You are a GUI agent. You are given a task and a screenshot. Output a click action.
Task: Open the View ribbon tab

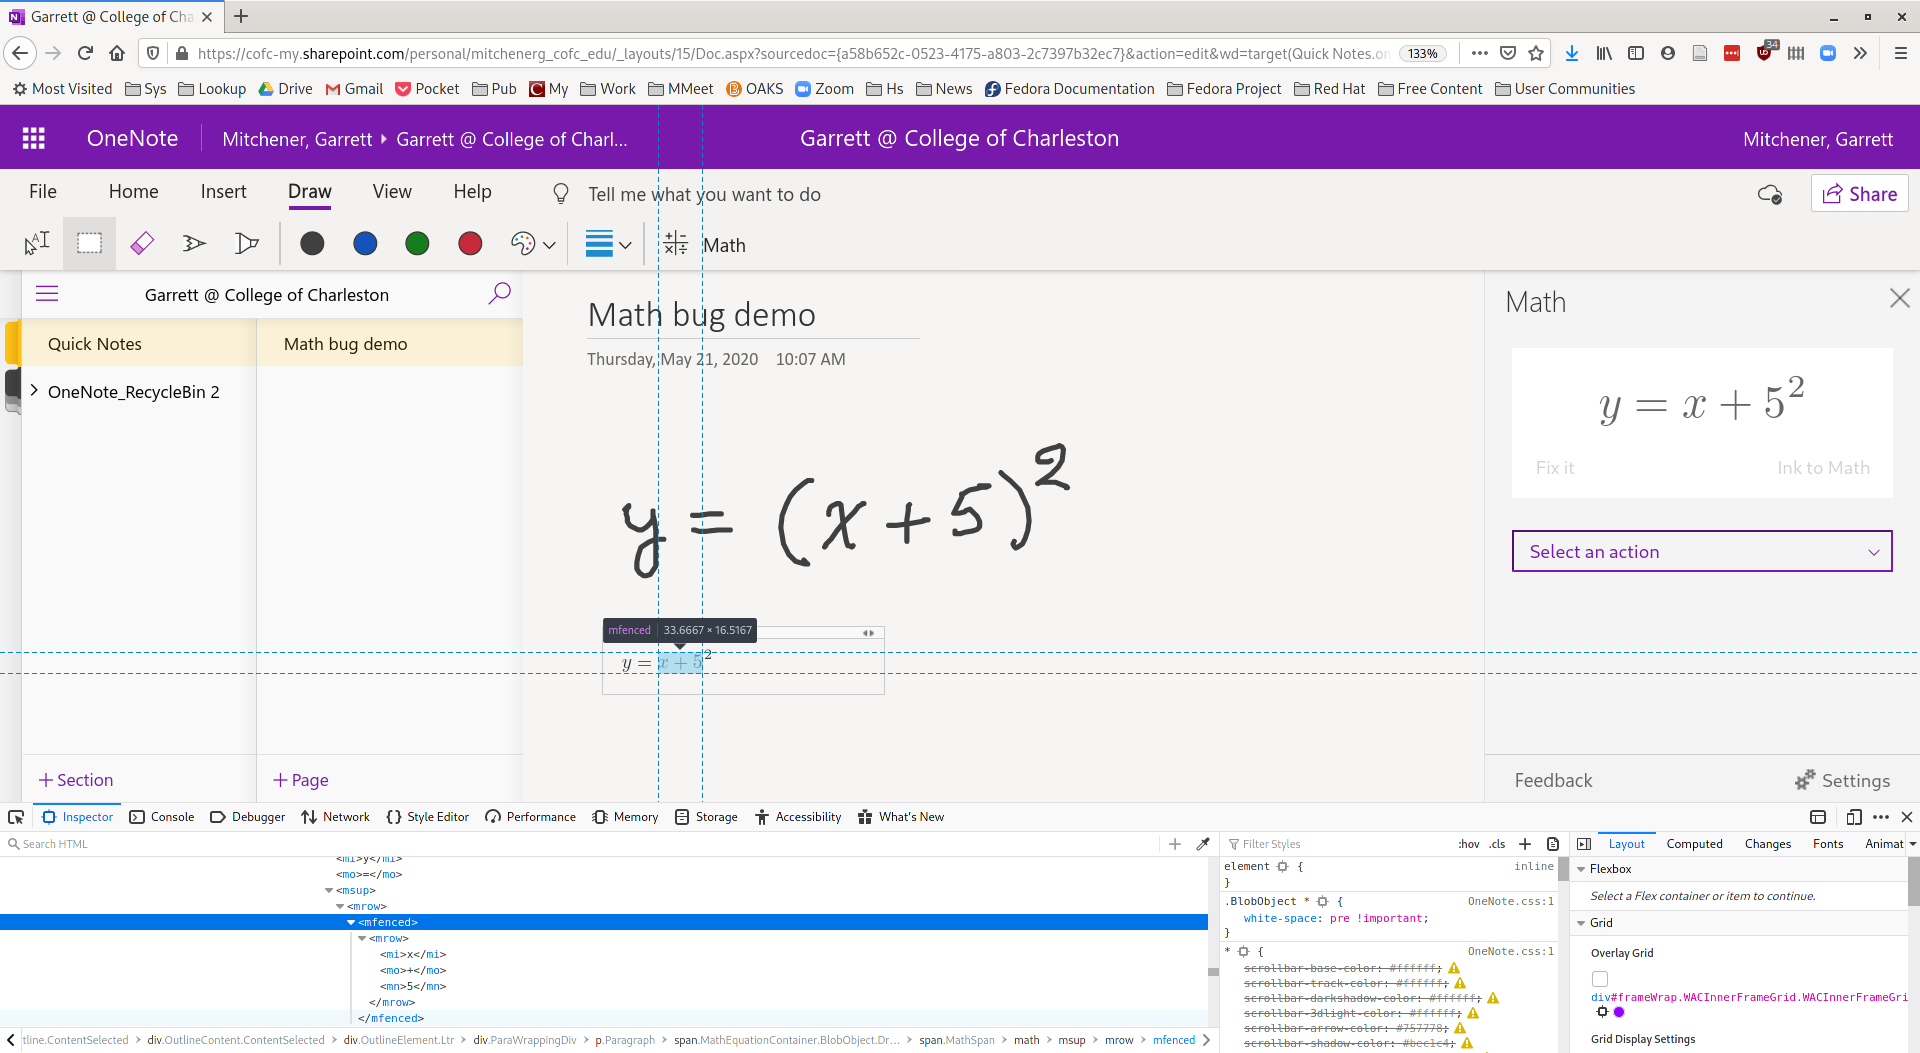pos(392,192)
